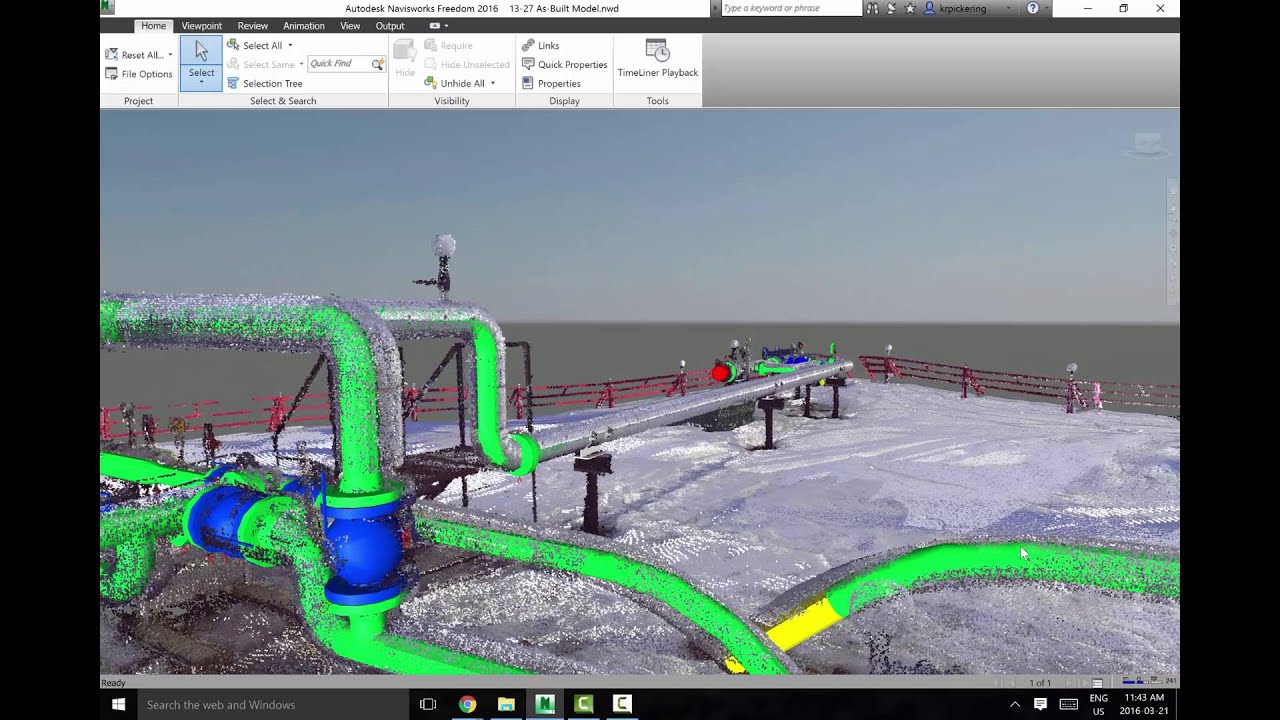1280x720 pixels.
Task: Open the sheet browser icon in status bar
Action: (1097, 683)
